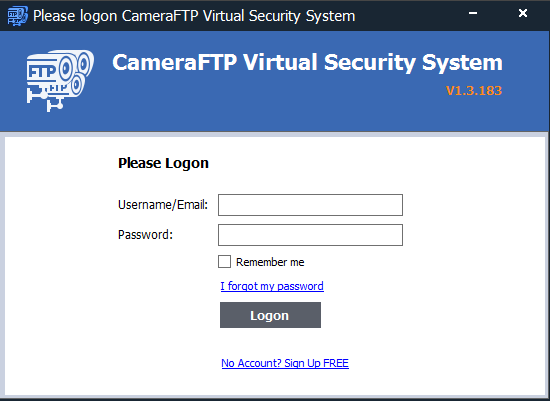Enable the Remember me checkbox
The width and height of the screenshot is (550, 401).
pos(224,262)
